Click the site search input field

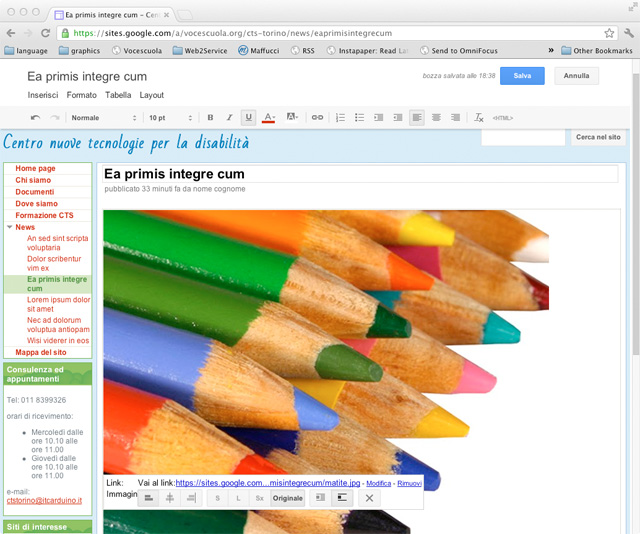point(523,138)
